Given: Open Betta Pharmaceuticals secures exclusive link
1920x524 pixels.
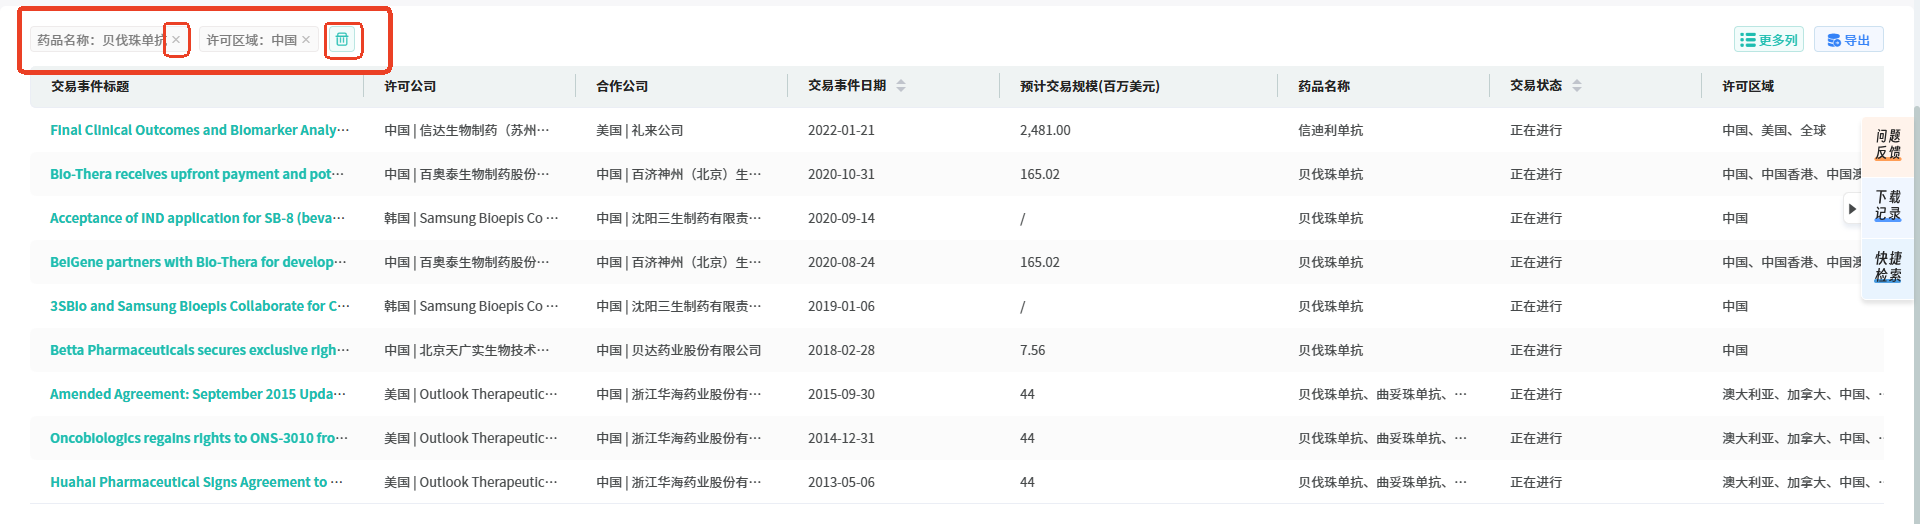Looking at the screenshot, I should click(x=200, y=350).
